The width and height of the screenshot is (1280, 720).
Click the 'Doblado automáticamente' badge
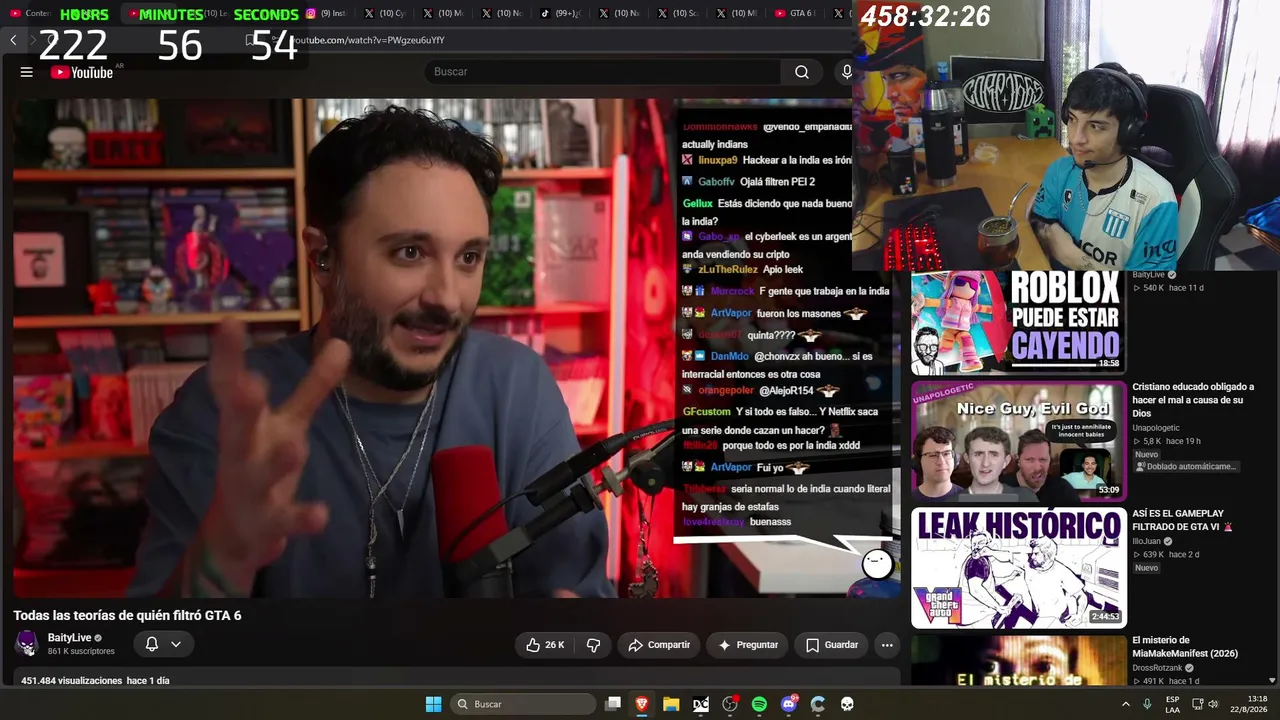(x=1187, y=467)
